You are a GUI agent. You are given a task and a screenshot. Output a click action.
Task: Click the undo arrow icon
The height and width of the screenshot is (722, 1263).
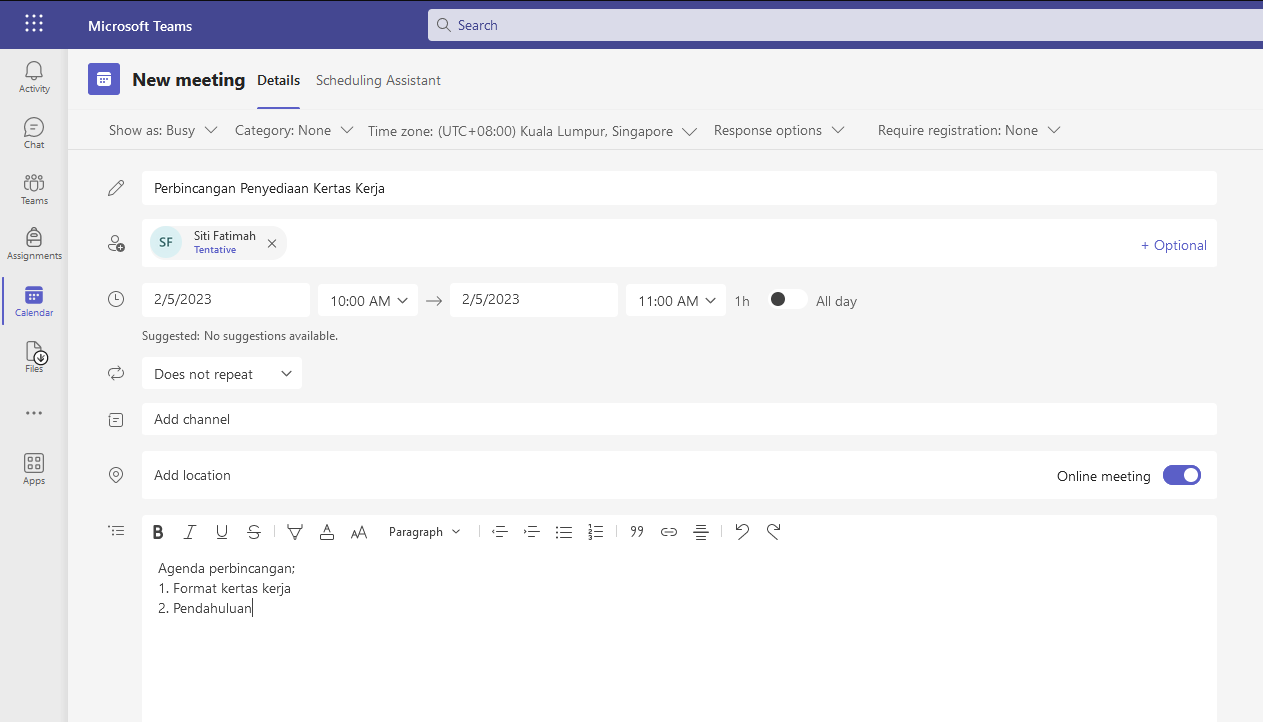click(x=741, y=532)
